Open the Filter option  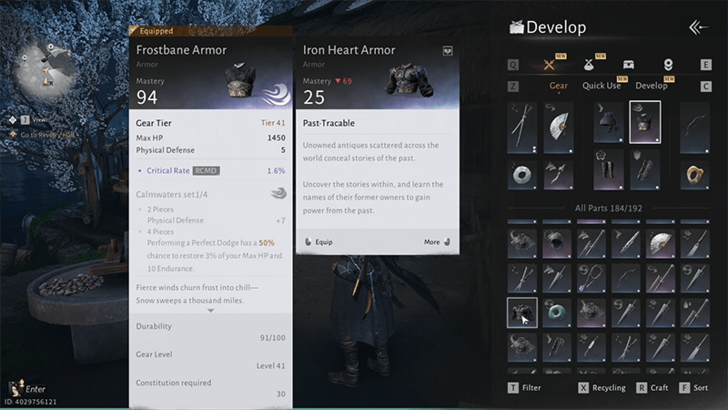tap(525, 388)
